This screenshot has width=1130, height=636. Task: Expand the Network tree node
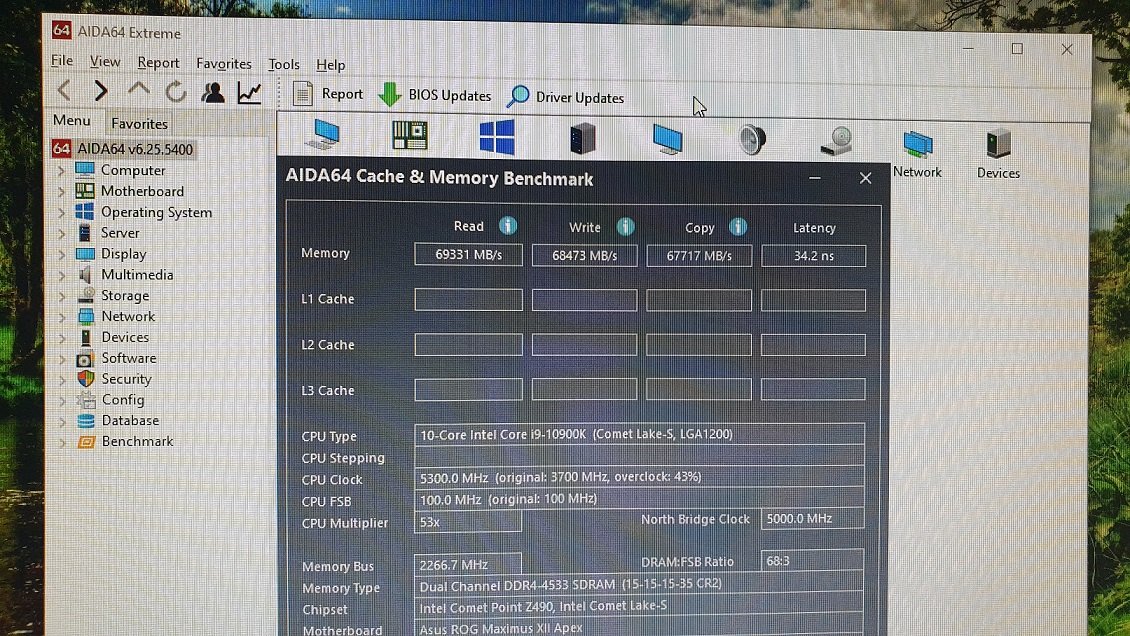pos(61,317)
